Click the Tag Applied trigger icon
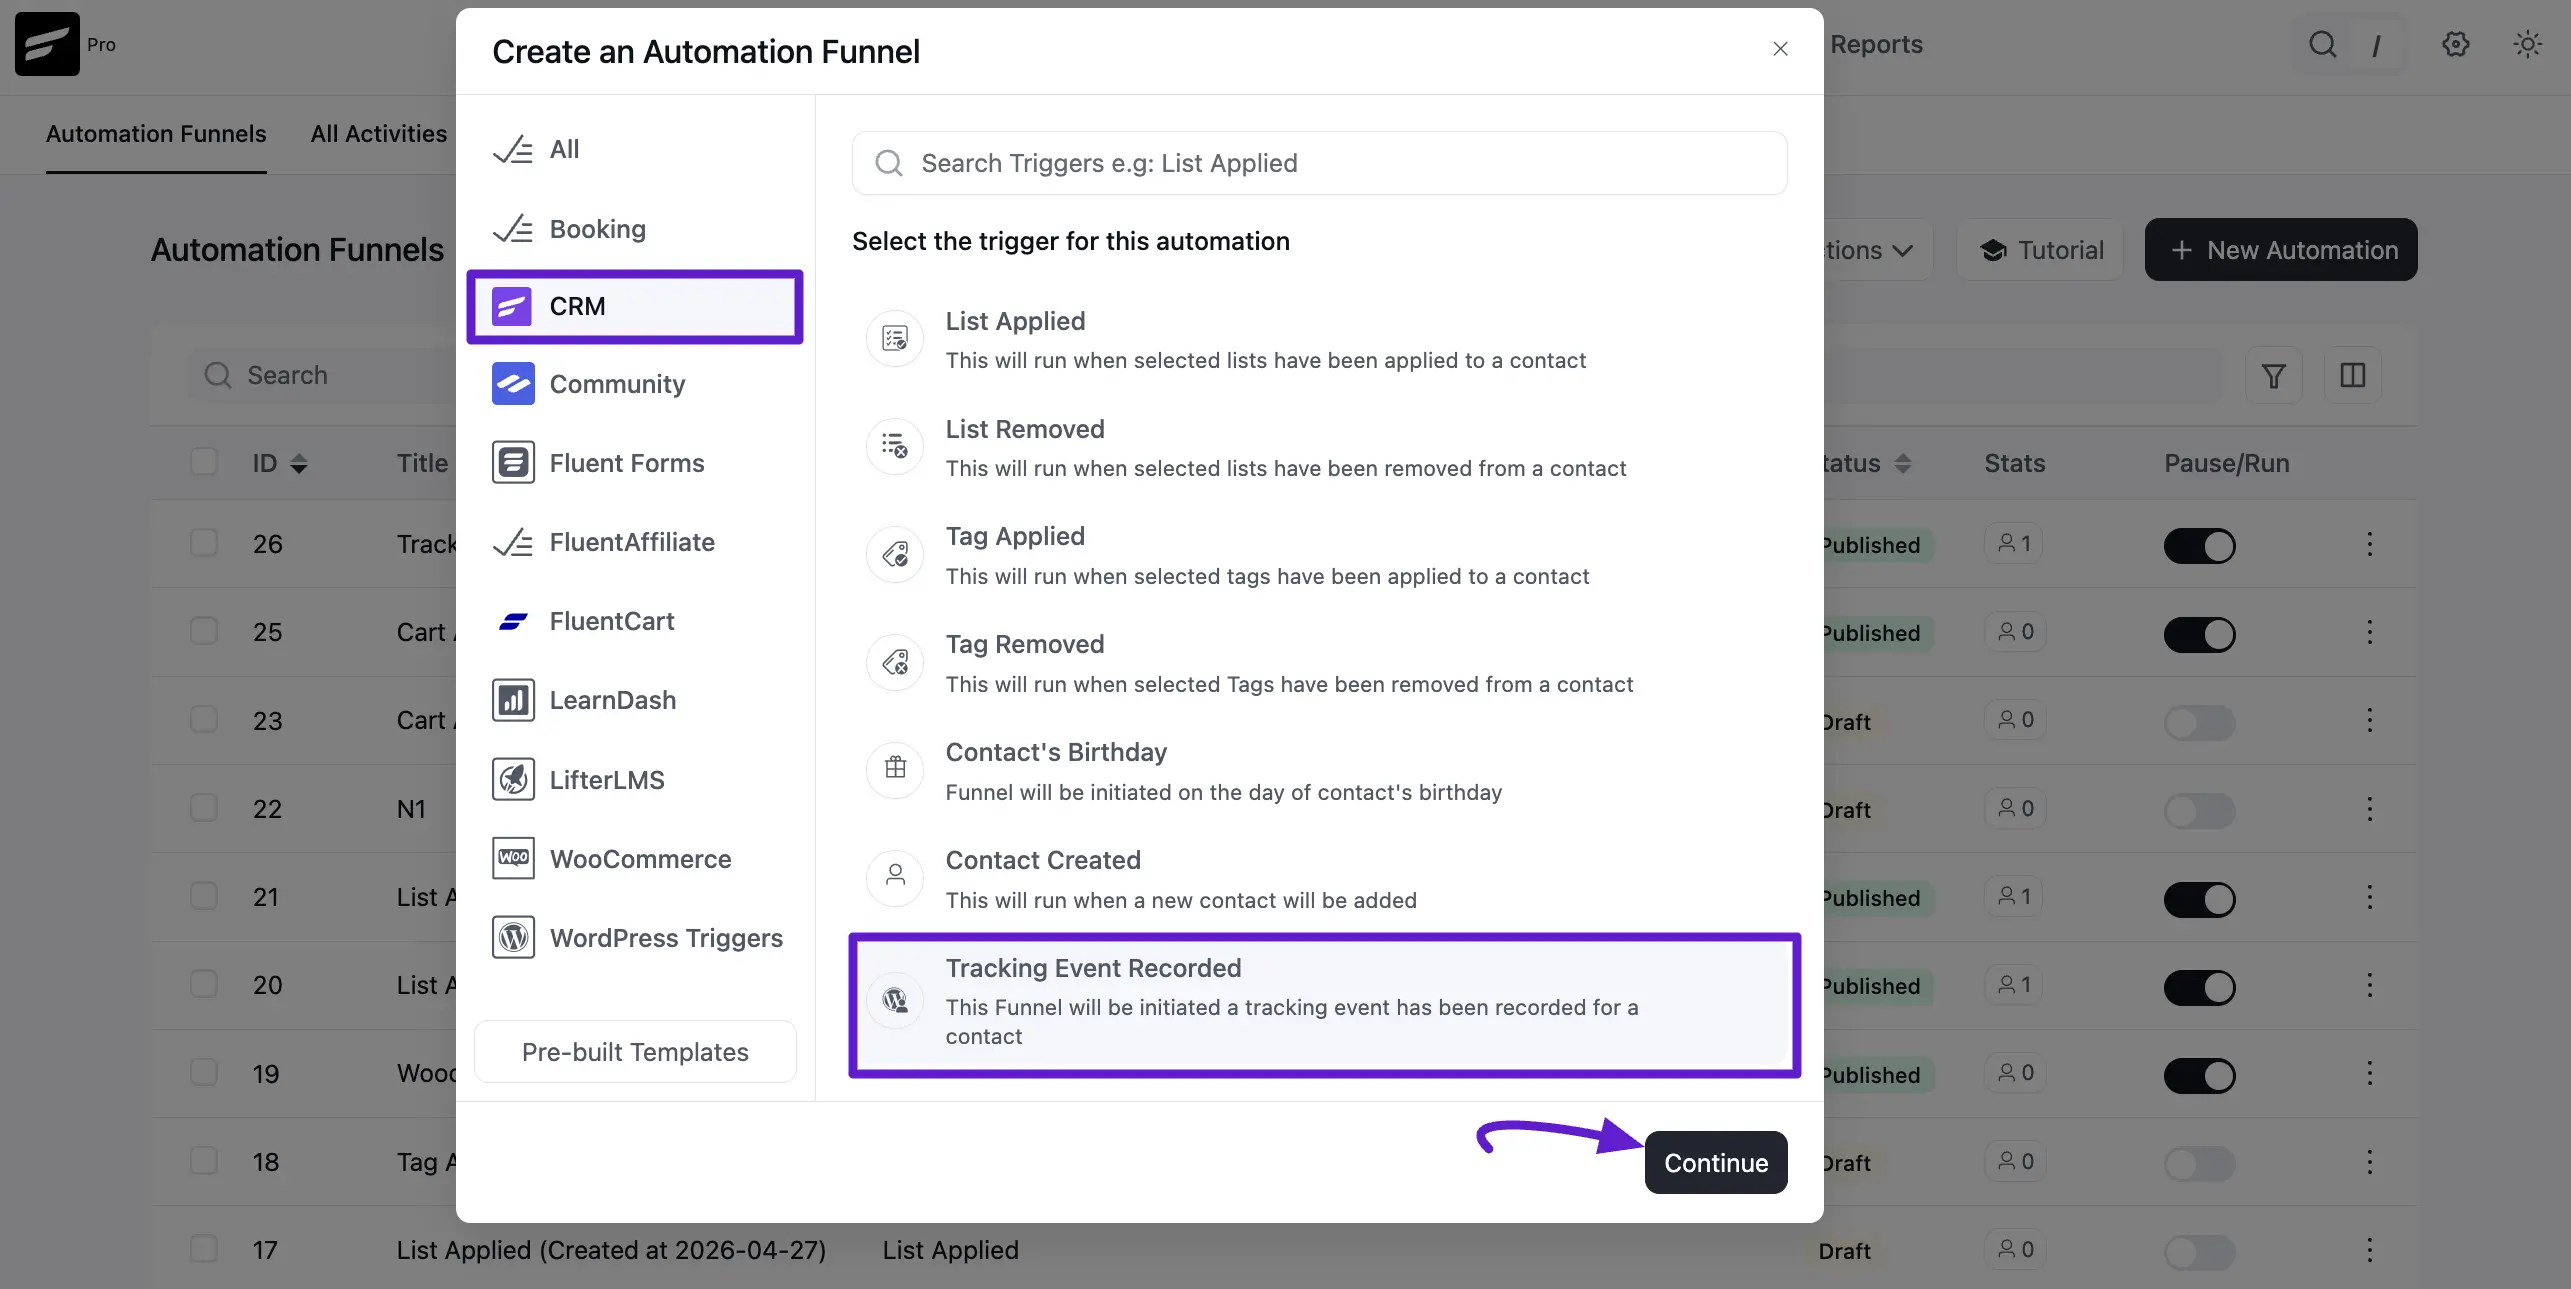Image resolution: width=2571 pixels, height=1289 pixels. tap(895, 555)
